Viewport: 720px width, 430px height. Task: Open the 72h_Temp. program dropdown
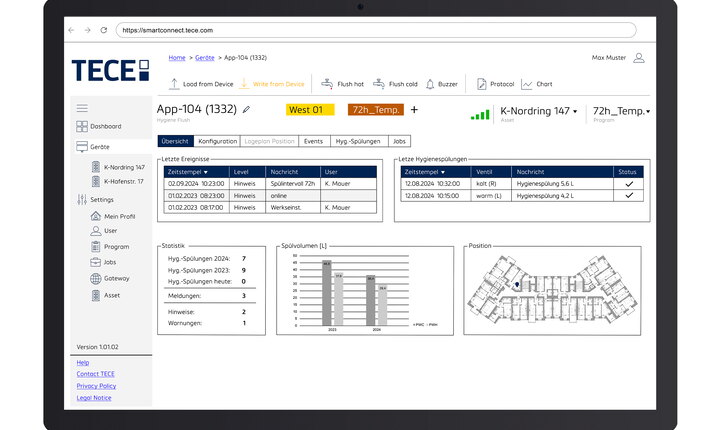[x=648, y=112]
